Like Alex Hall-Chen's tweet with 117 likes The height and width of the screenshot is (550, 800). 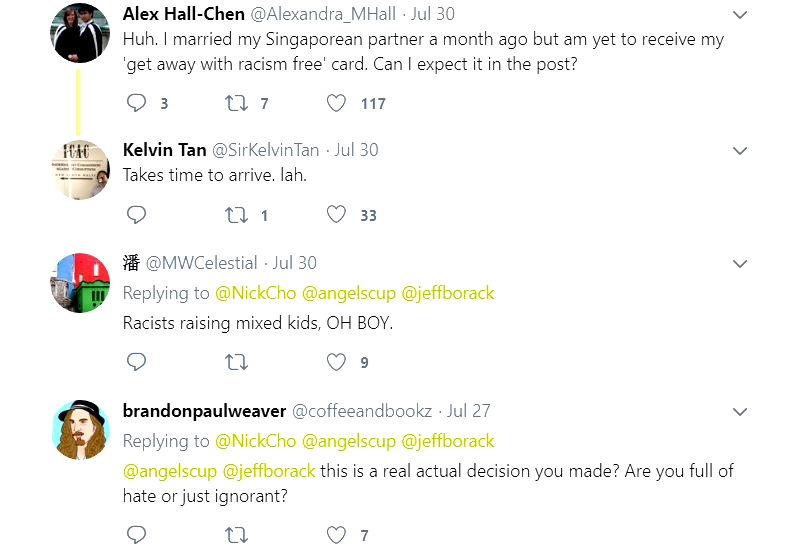(337, 103)
